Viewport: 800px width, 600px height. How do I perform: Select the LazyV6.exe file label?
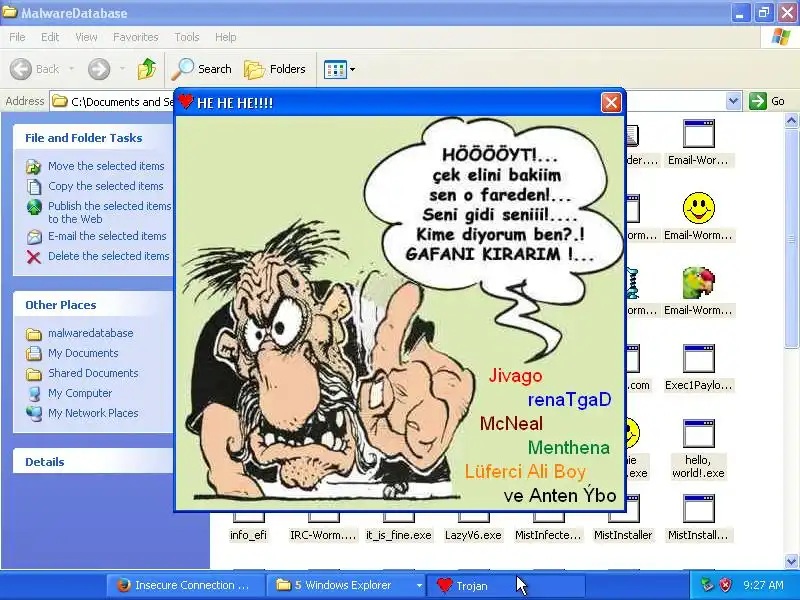pos(473,535)
